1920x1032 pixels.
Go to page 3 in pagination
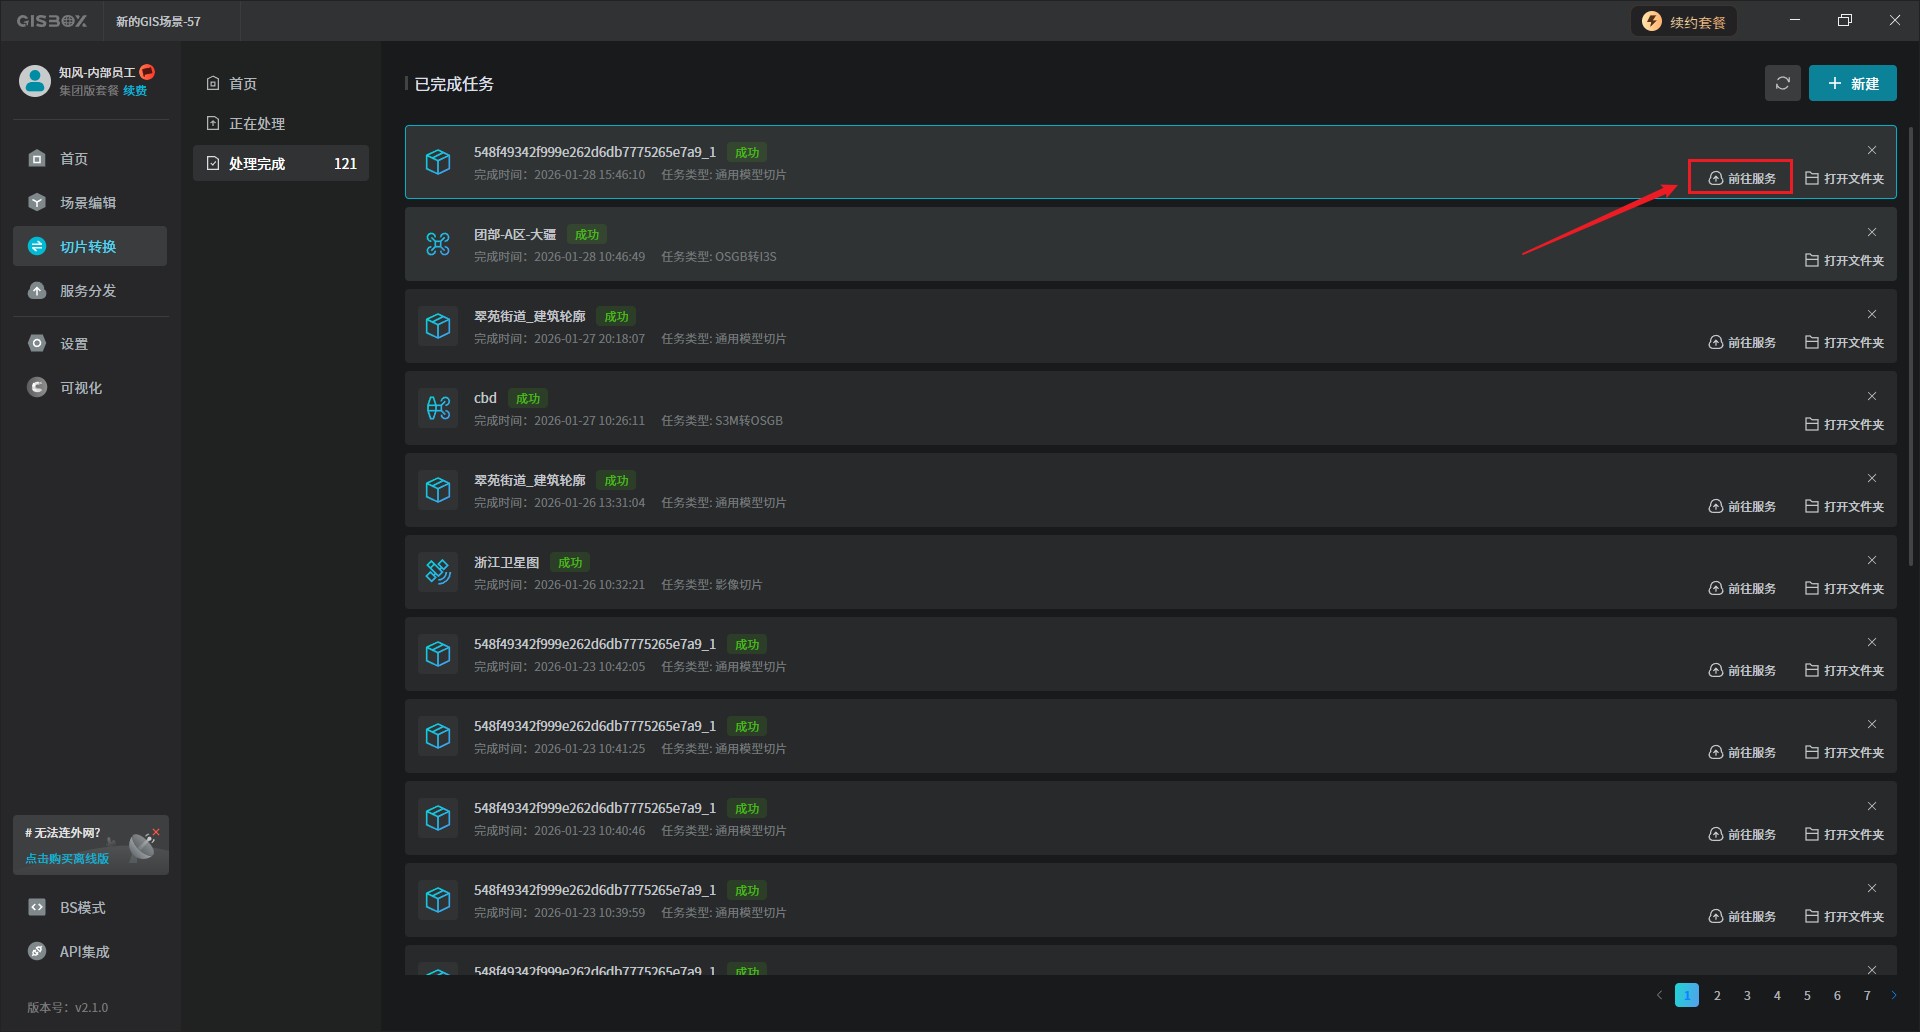click(1747, 996)
